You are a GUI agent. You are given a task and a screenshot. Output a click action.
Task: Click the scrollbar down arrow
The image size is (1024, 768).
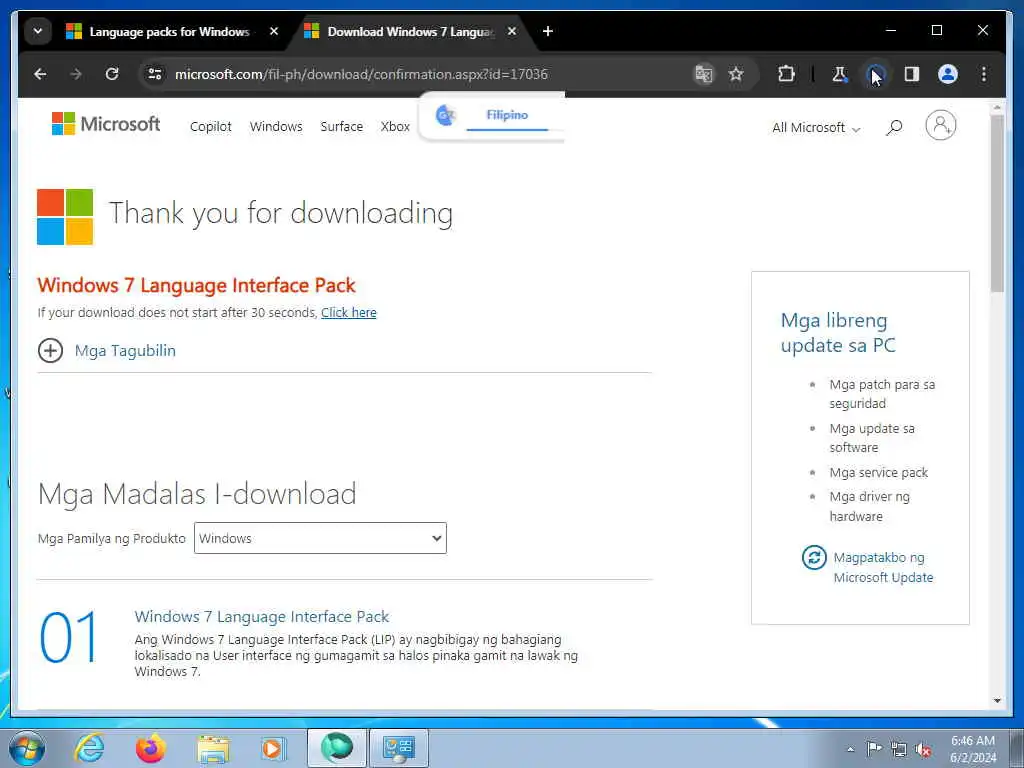coord(997,701)
